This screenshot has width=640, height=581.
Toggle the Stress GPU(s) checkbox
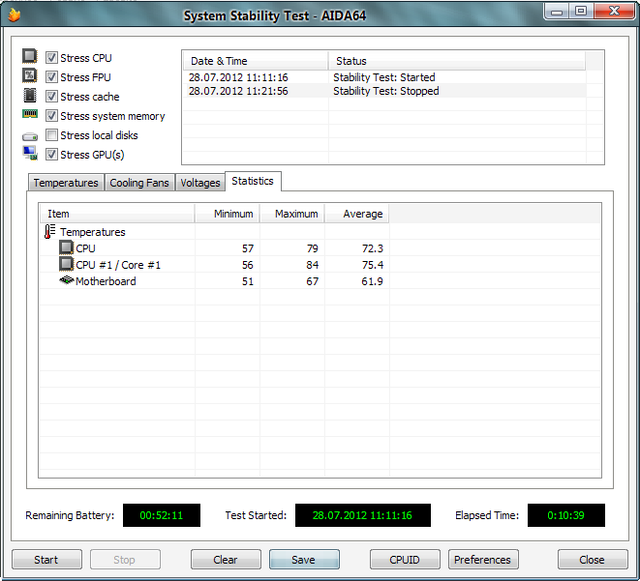tap(51, 155)
